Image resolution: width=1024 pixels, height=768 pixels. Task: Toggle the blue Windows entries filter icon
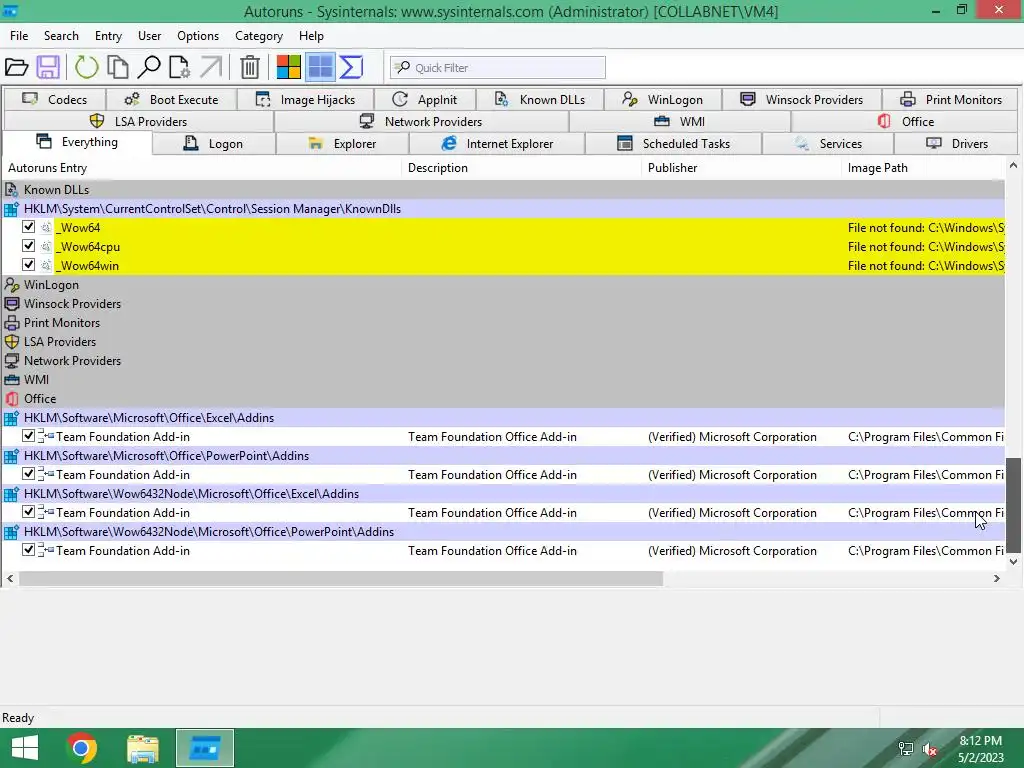[320, 67]
